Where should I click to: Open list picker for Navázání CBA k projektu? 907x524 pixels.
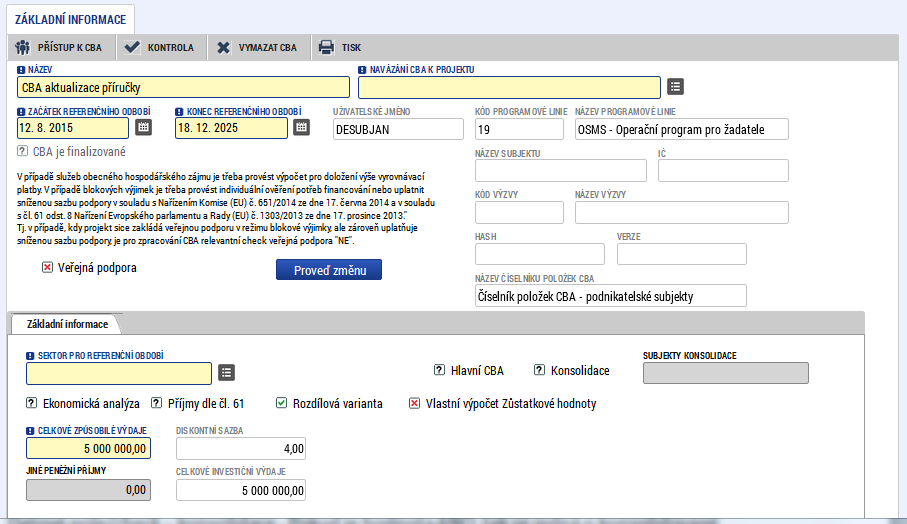point(675,87)
